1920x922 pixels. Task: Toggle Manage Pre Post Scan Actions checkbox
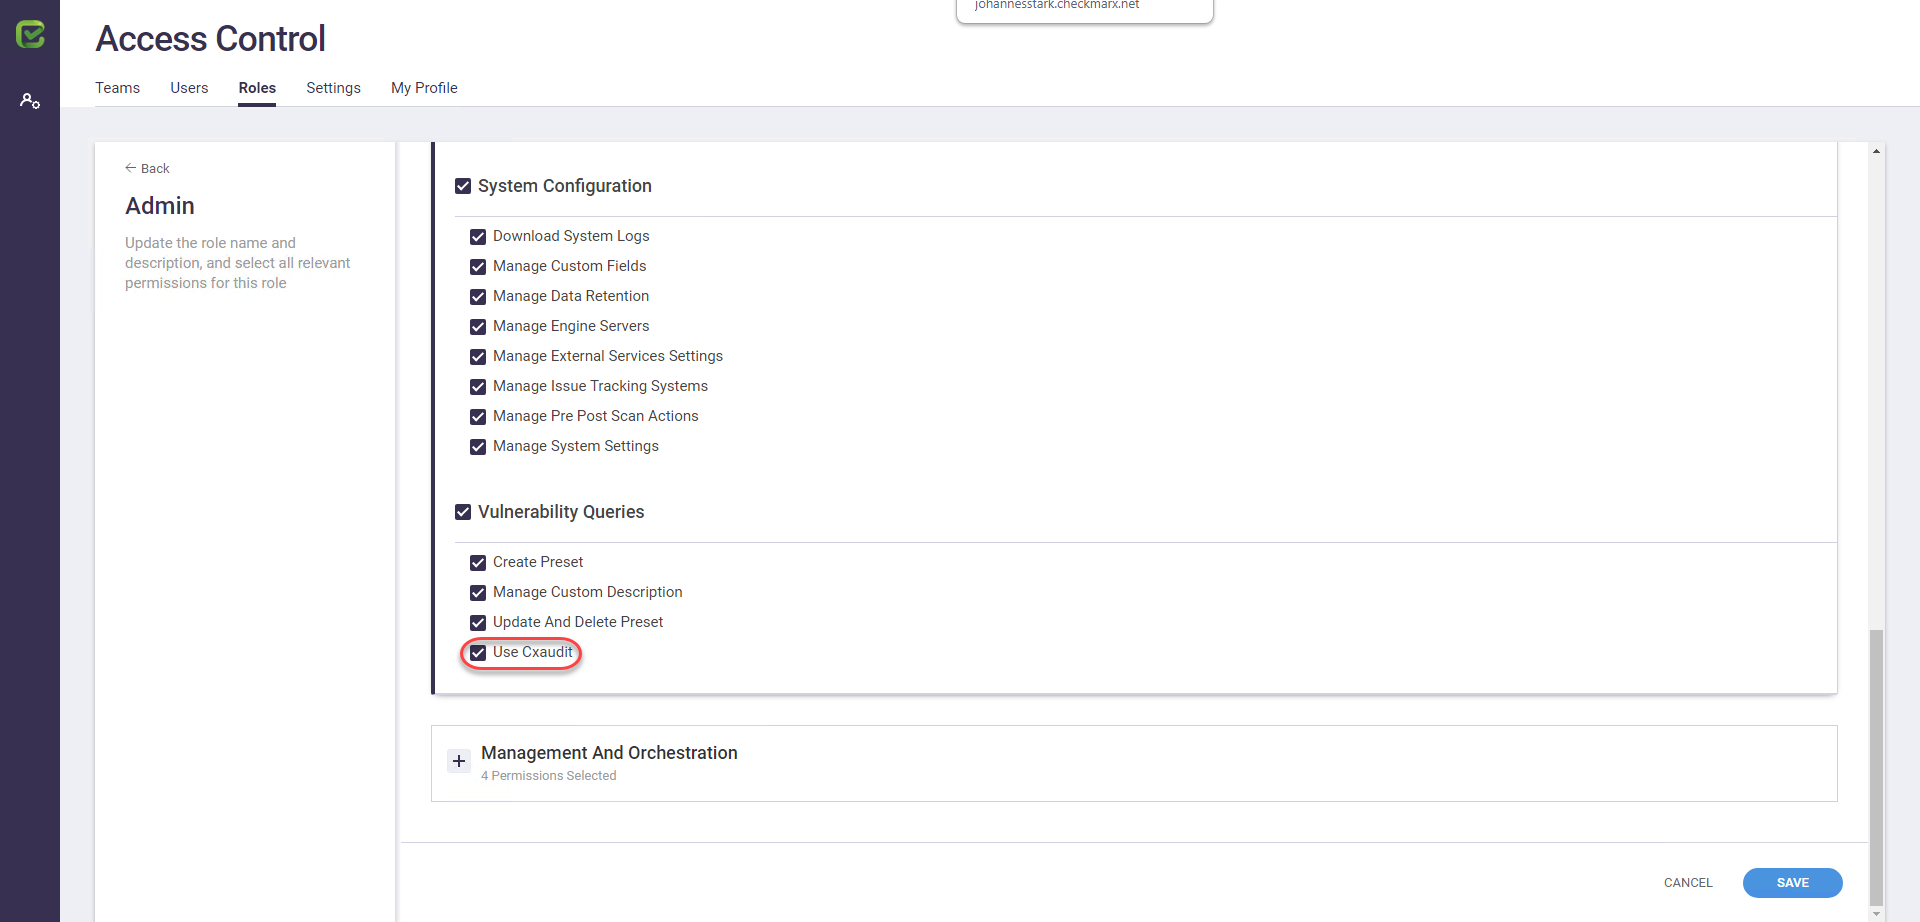click(x=478, y=417)
